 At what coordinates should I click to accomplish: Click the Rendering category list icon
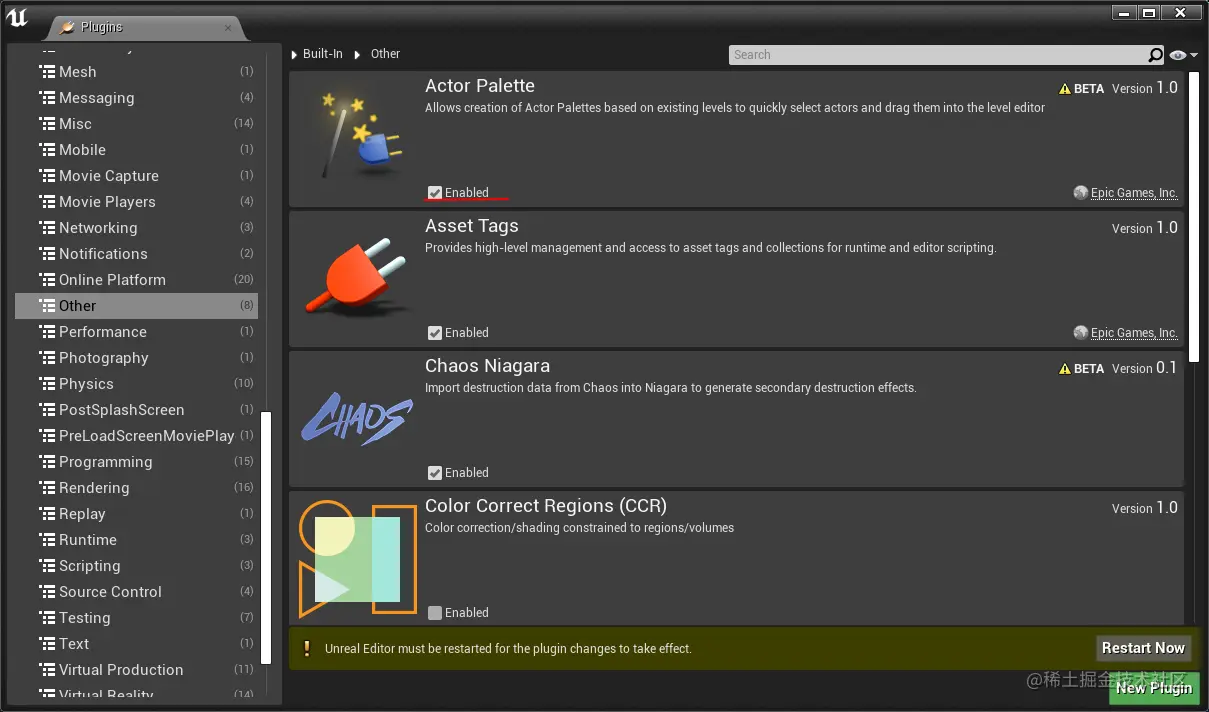(x=47, y=488)
